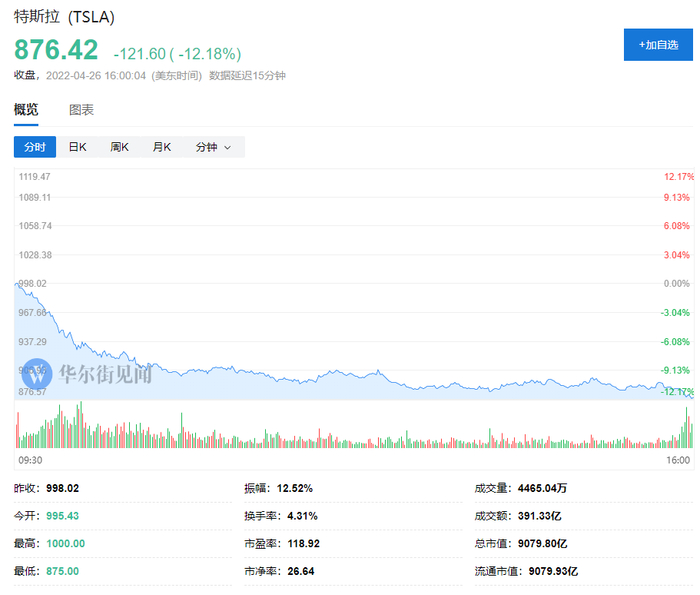Select the 日K daily candlestick tab
This screenshot has width=700, height=595.
coord(77,147)
